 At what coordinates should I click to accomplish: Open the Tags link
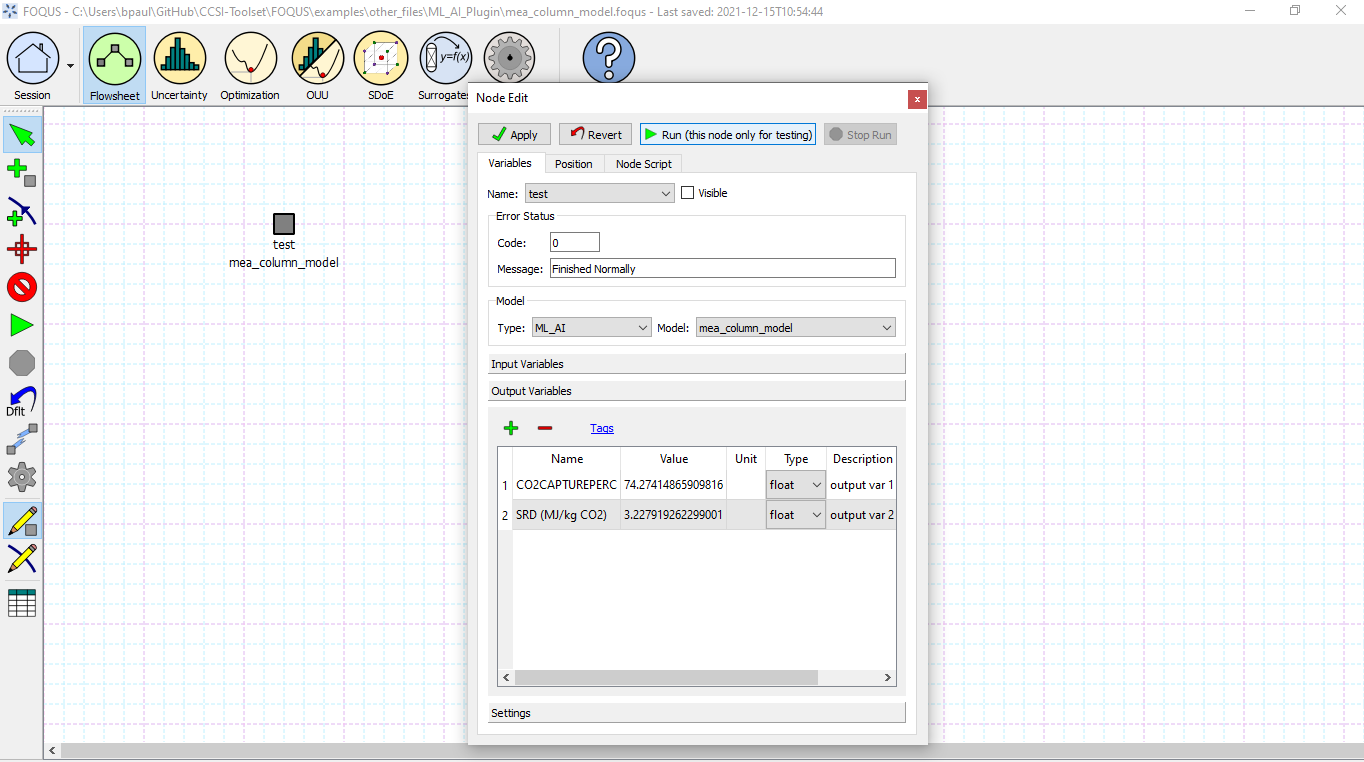pyautogui.click(x=602, y=428)
